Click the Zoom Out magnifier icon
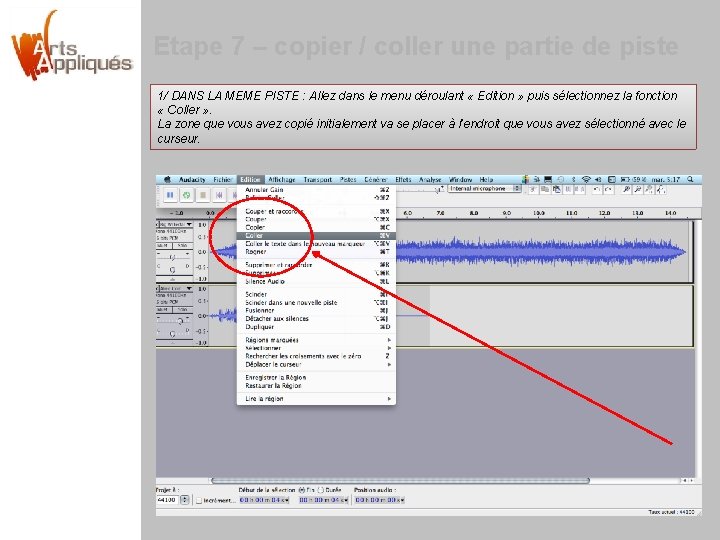Image resolution: width=720 pixels, height=540 pixels. pos(637,189)
